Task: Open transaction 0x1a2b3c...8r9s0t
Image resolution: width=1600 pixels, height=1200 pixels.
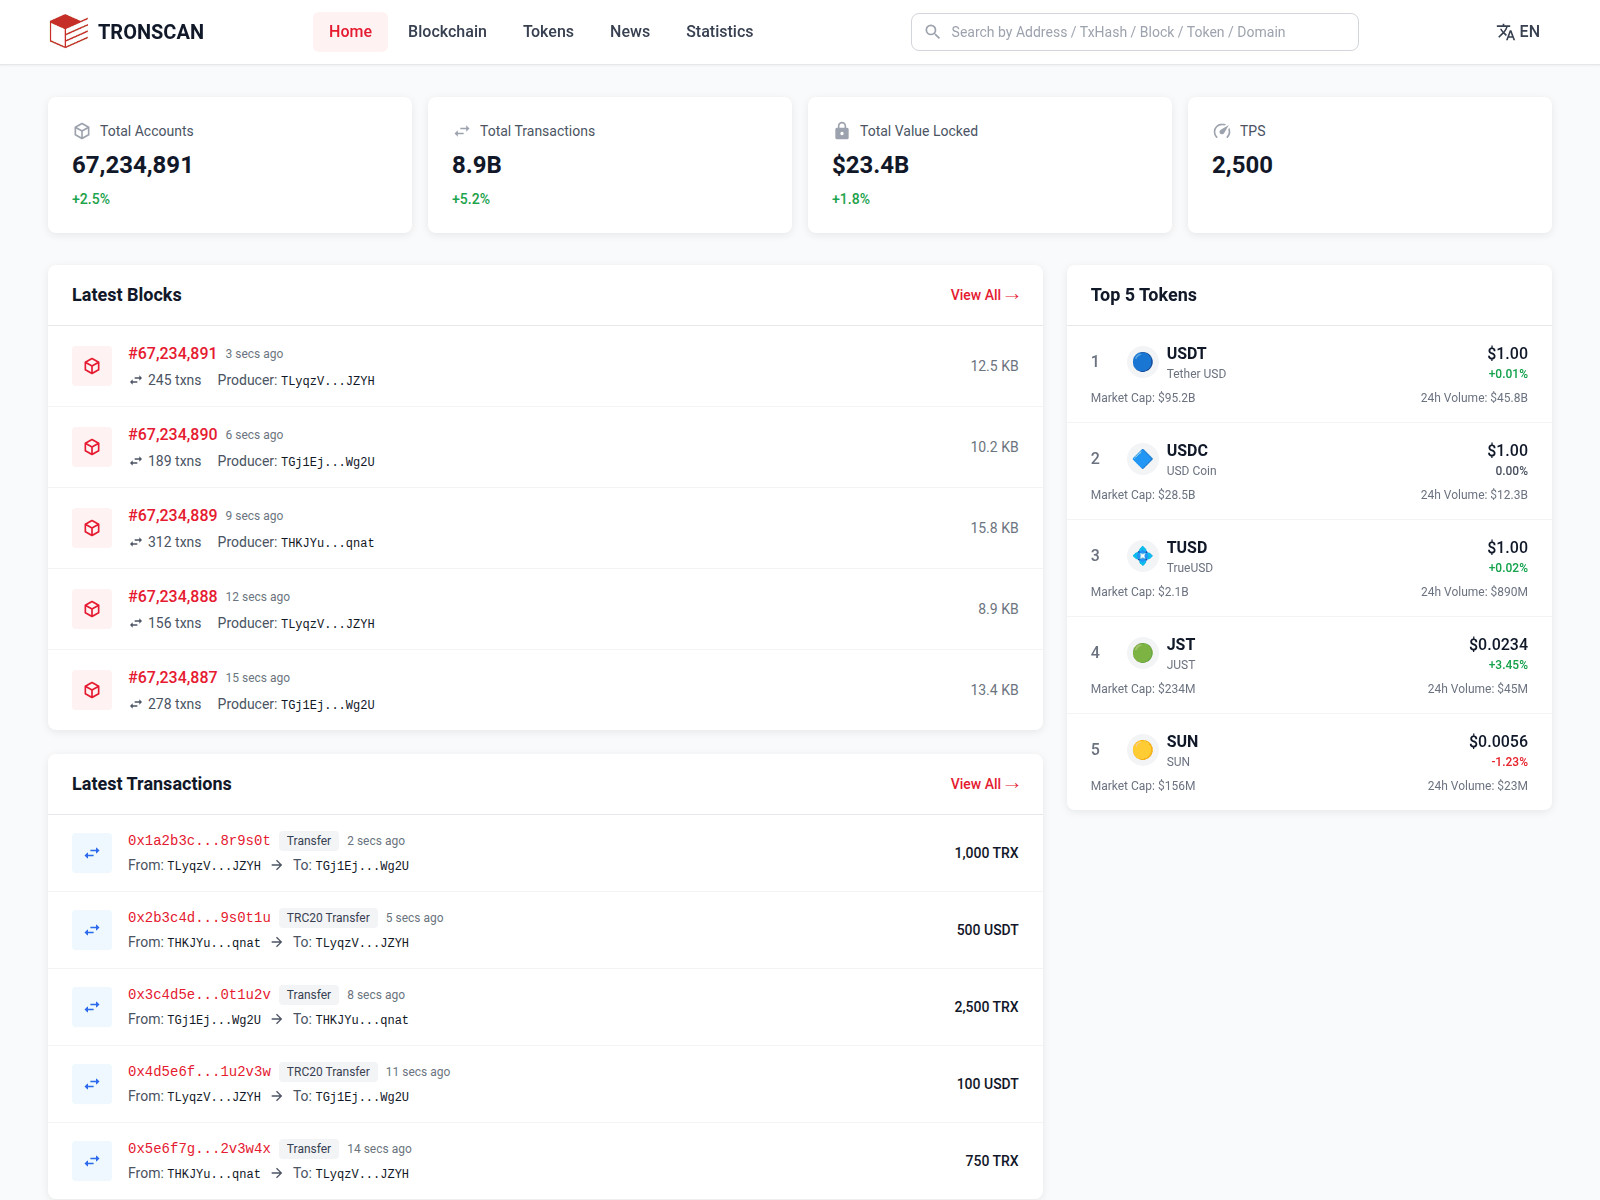Action: tap(199, 841)
